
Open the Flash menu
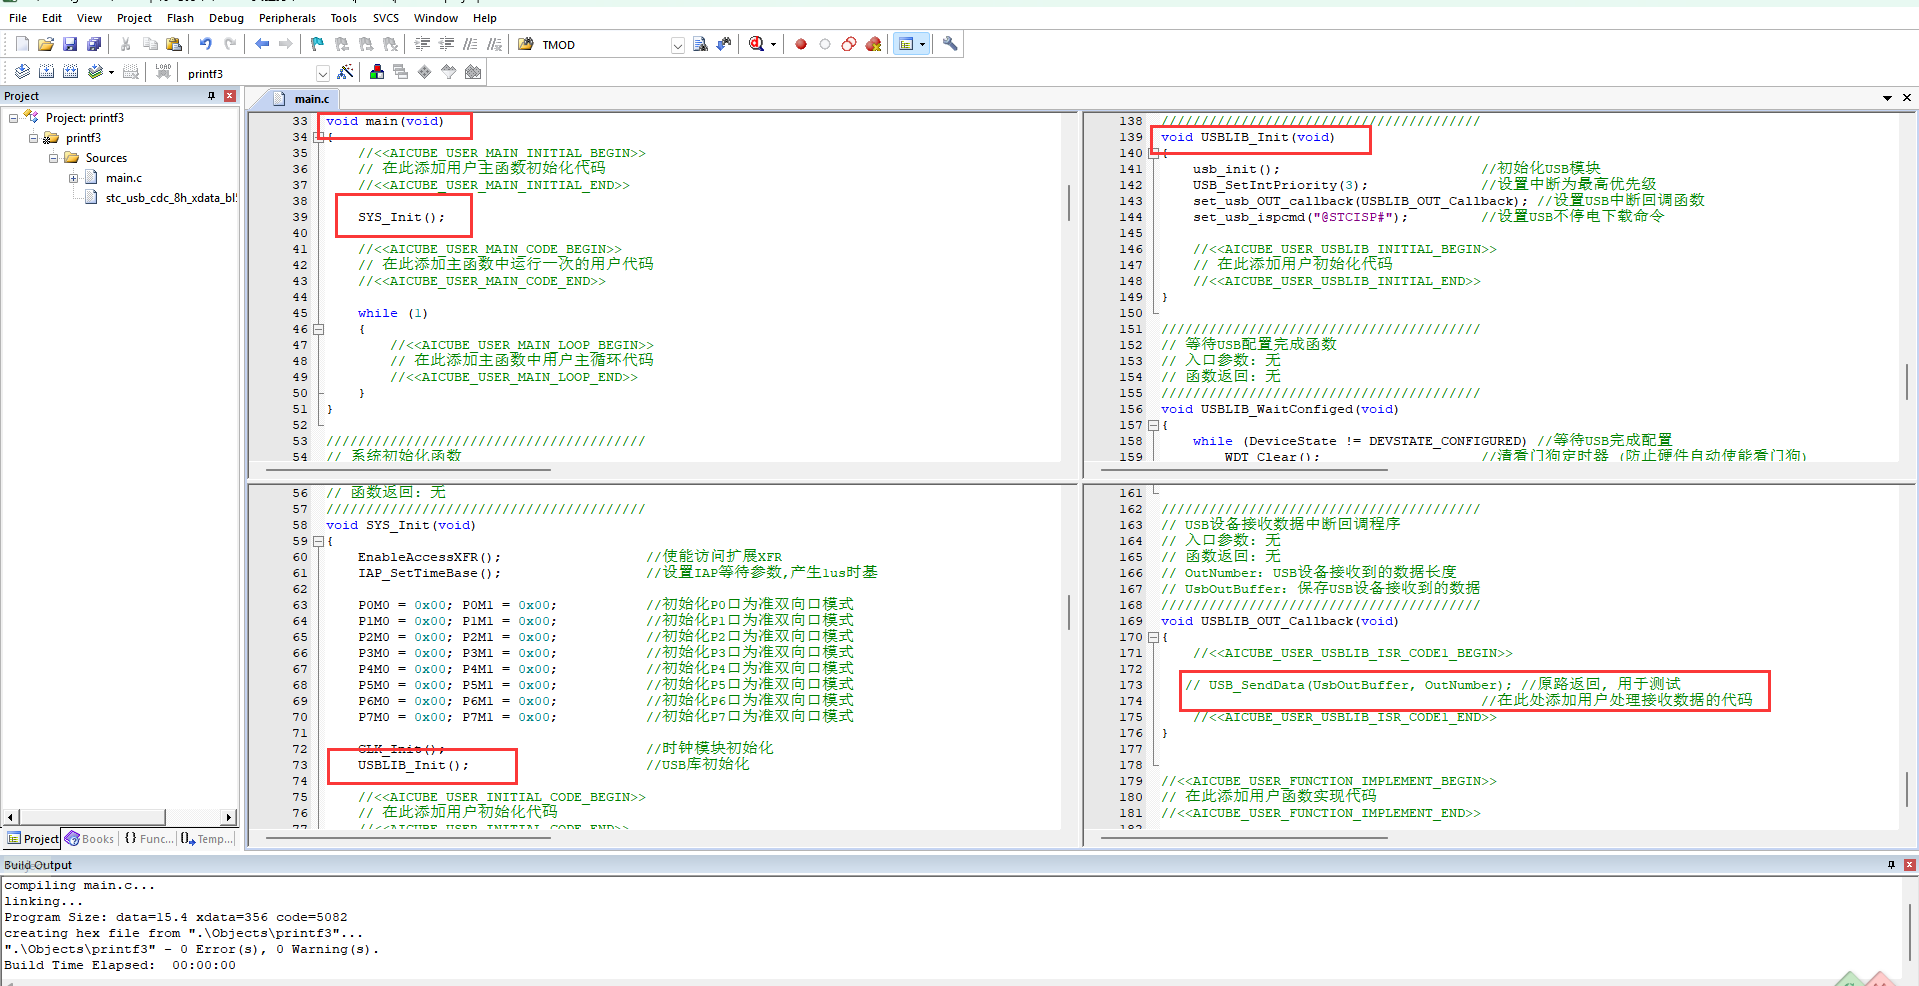180,18
